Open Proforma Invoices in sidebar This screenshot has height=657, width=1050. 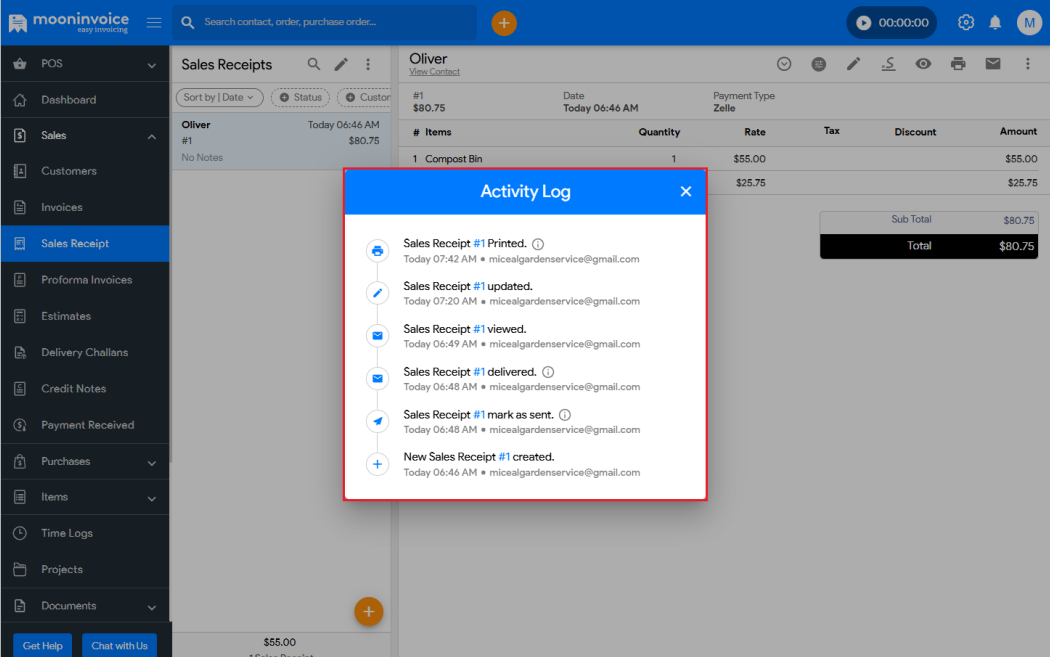[x=85, y=279]
